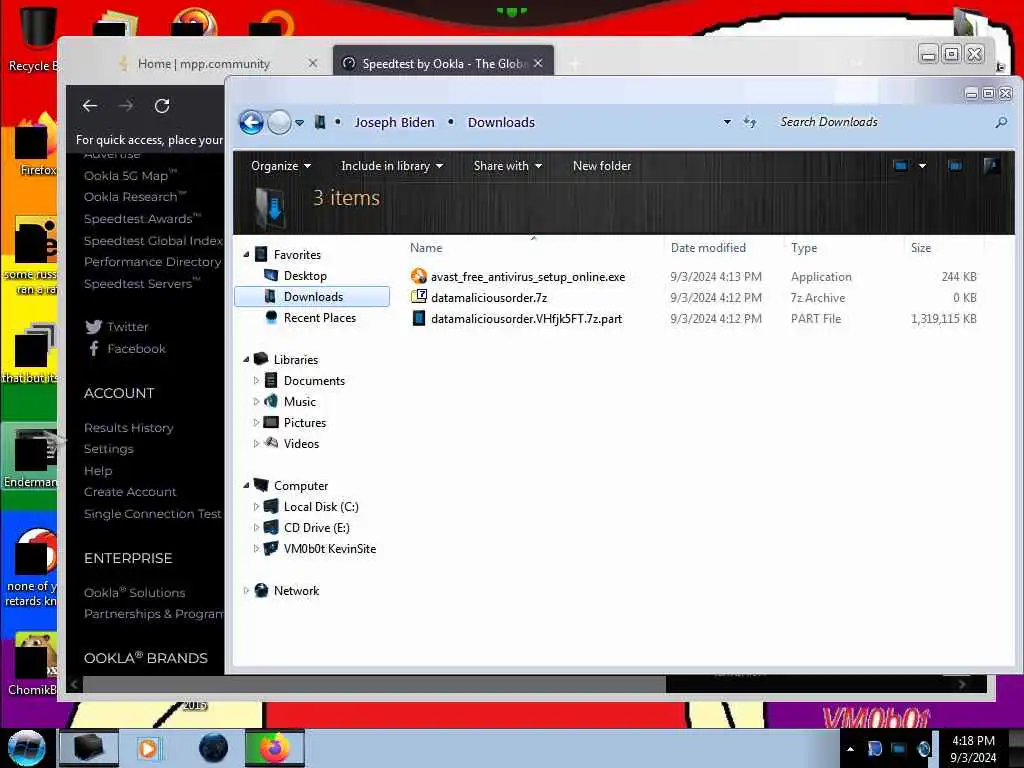This screenshot has height=768, width=1024.
Task: Show hidden system tray icons
Action: click(x=850, y=749)
